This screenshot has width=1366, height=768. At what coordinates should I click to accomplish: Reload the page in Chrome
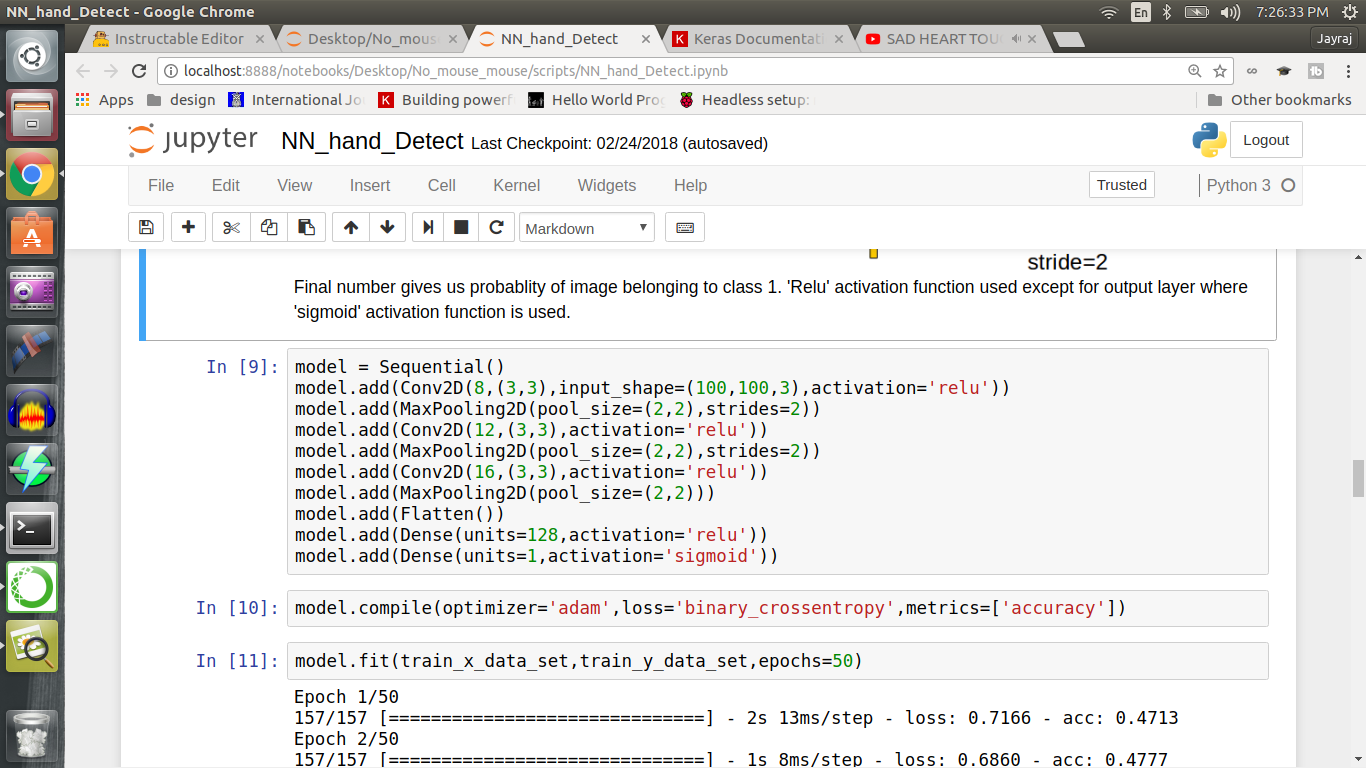tap(140, 71)
